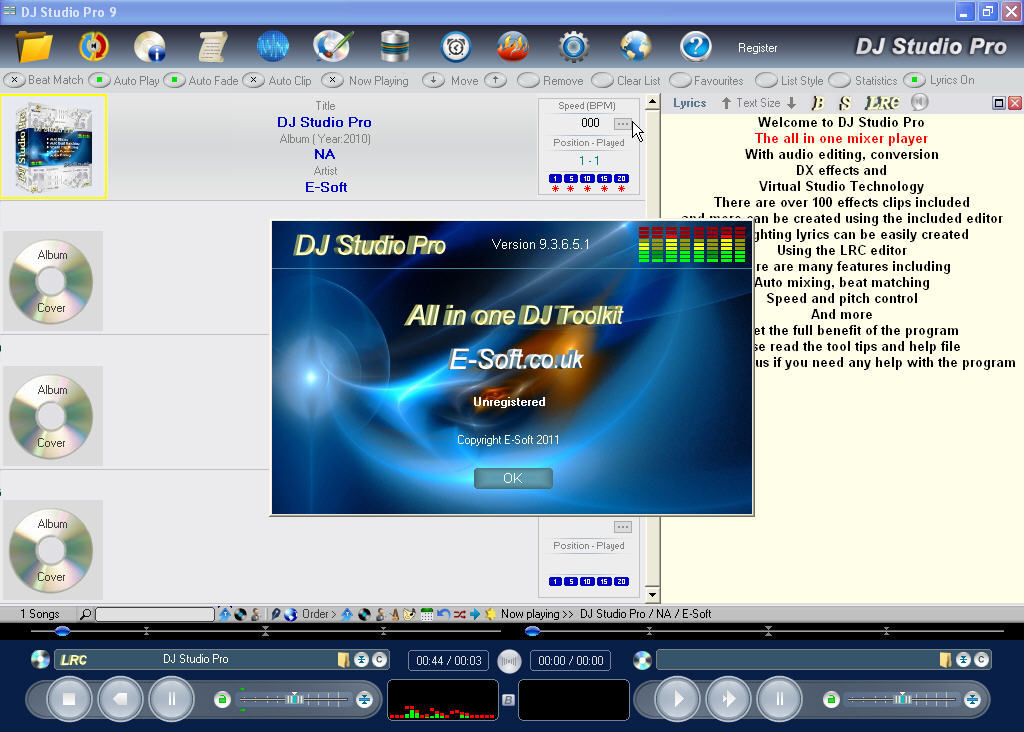Stop playback on left deck
This screenshot has height=732, width=1024.
click(x=69, y=699)
